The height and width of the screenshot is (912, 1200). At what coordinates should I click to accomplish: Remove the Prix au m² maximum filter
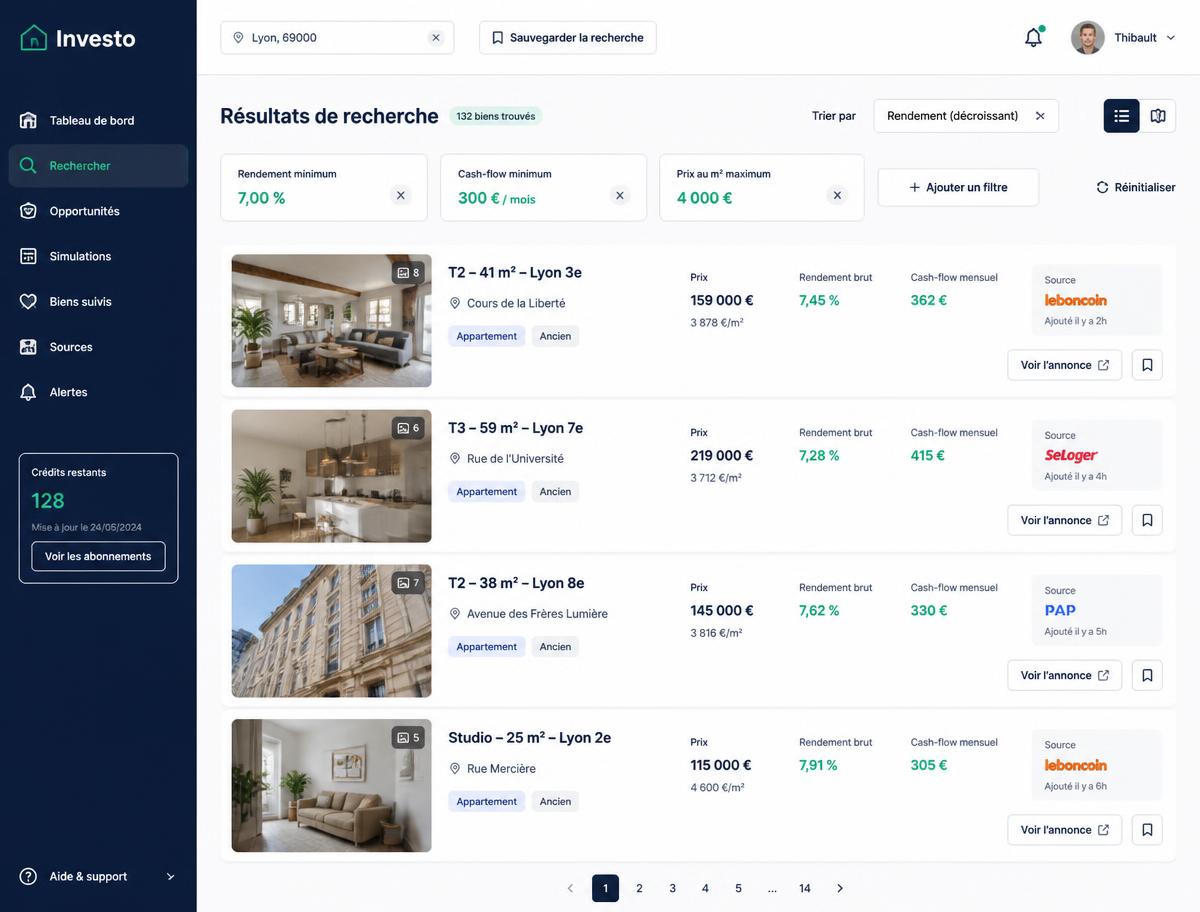(x=838, y=195)
